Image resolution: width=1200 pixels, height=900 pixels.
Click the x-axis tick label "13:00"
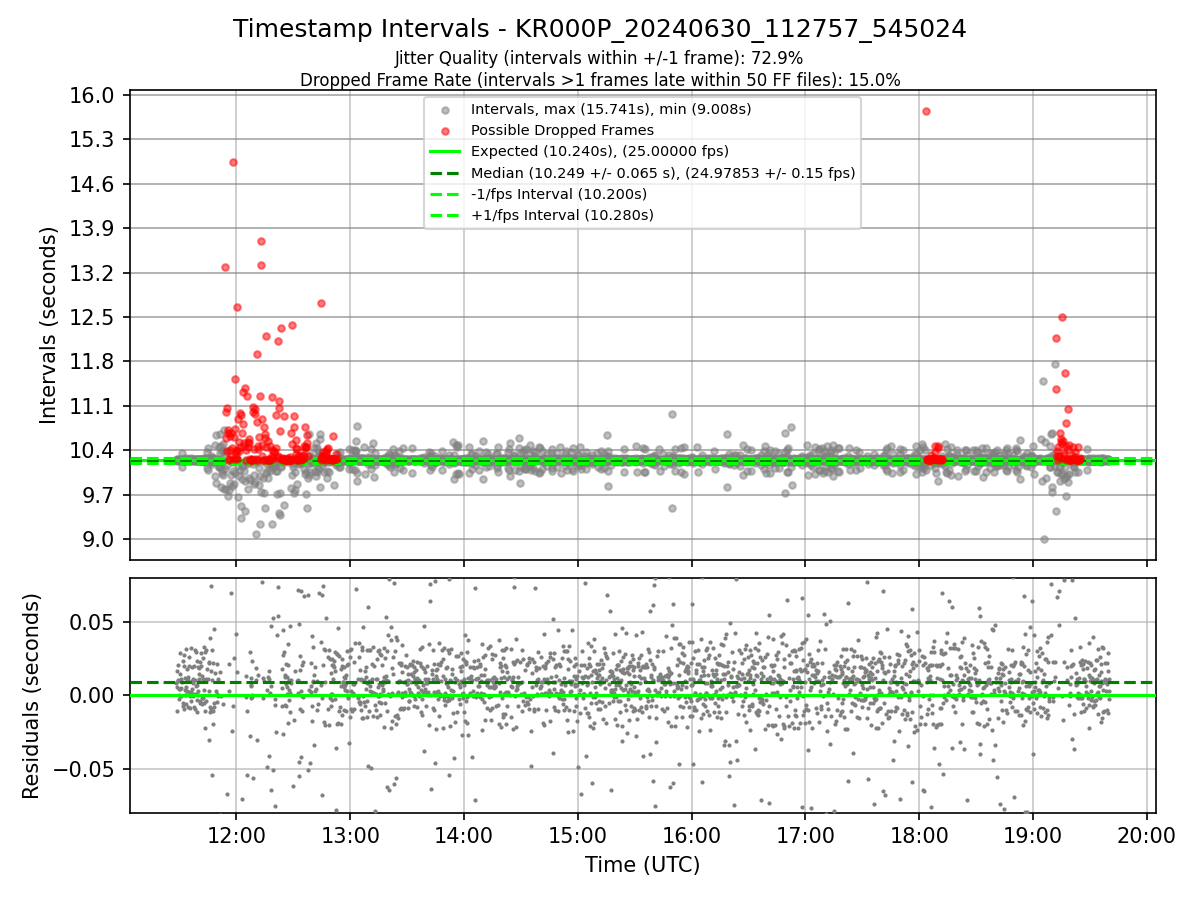tap(350, 833)
